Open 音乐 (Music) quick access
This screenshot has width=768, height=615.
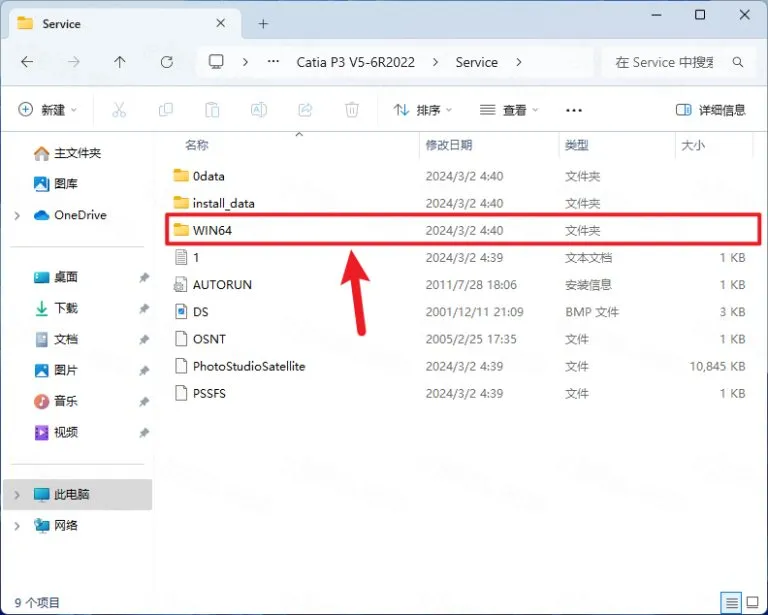[x=55, y=402]
